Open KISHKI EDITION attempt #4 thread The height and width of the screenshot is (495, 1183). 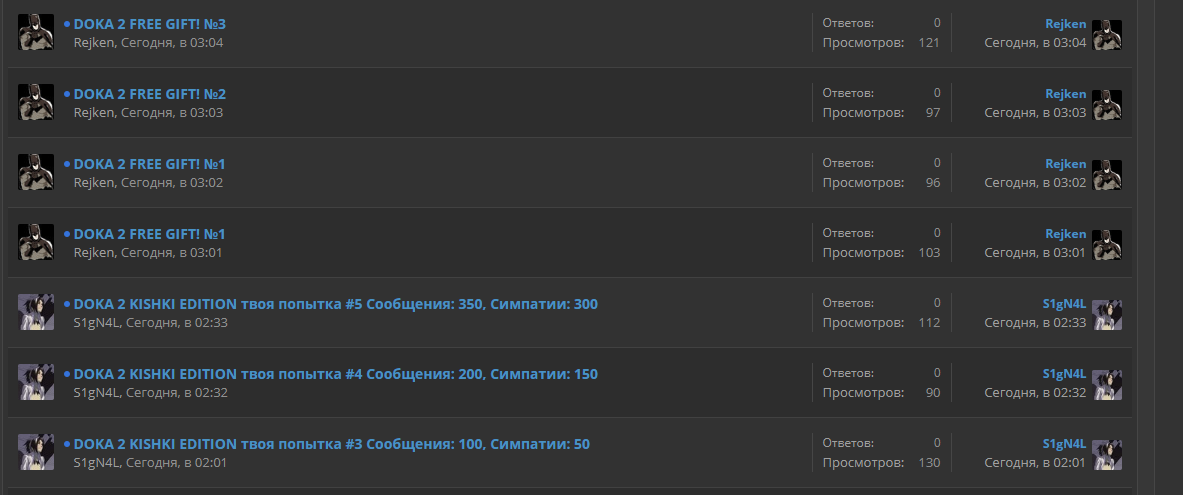click(336, 374)
